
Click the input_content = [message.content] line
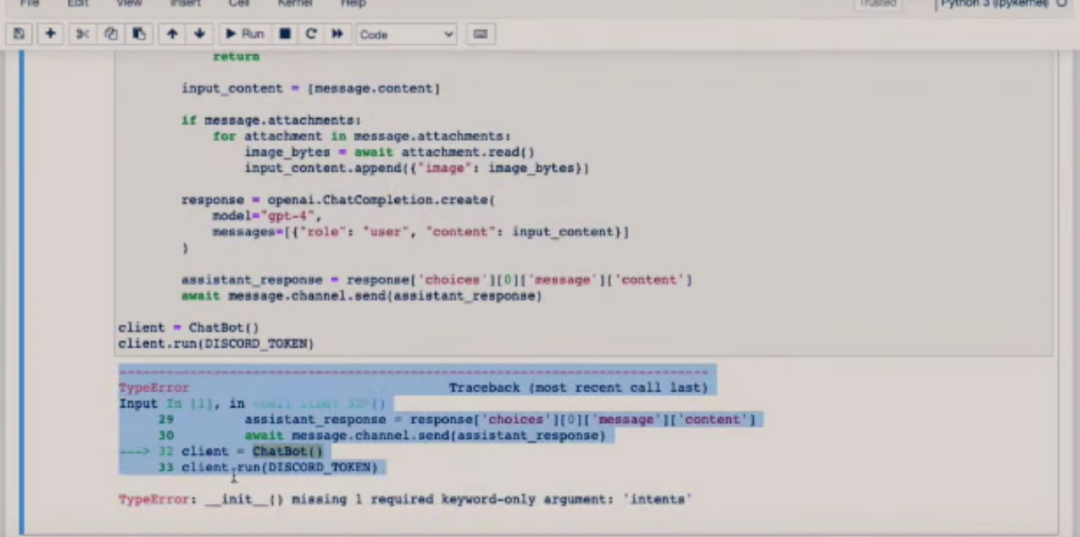(x=311, y=88)
